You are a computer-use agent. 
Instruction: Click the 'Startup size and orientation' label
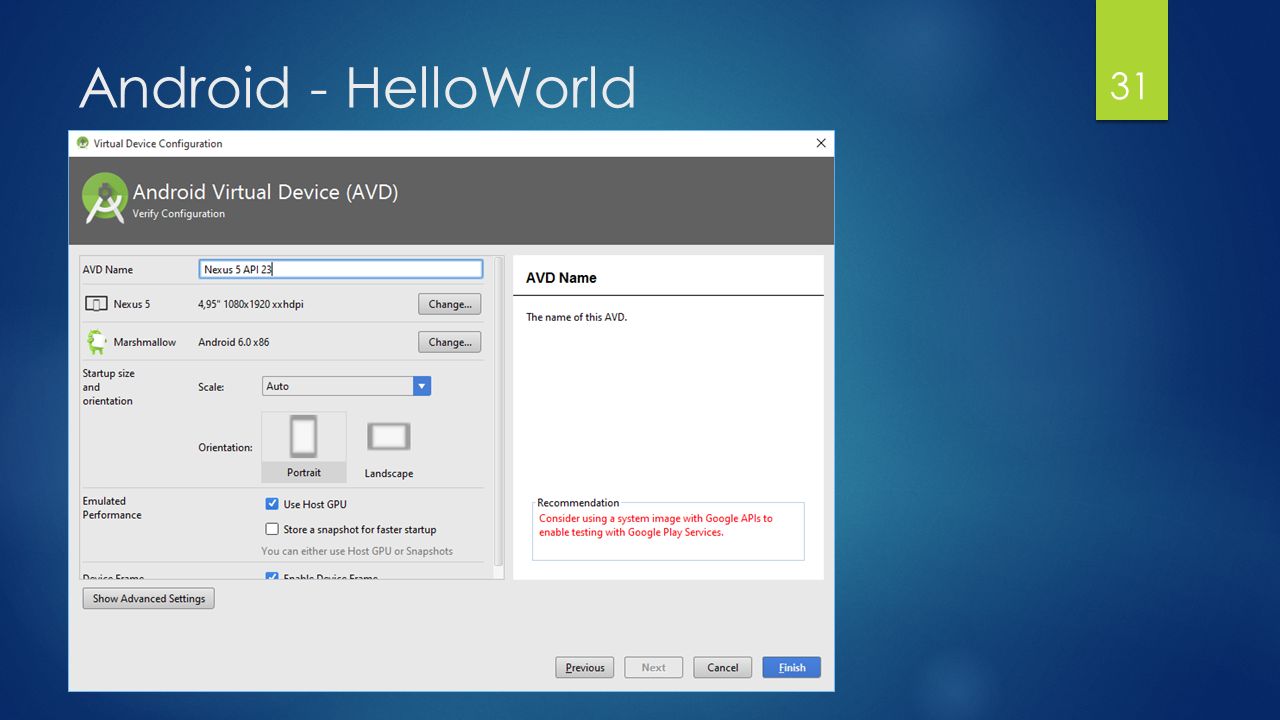[108, 387]
